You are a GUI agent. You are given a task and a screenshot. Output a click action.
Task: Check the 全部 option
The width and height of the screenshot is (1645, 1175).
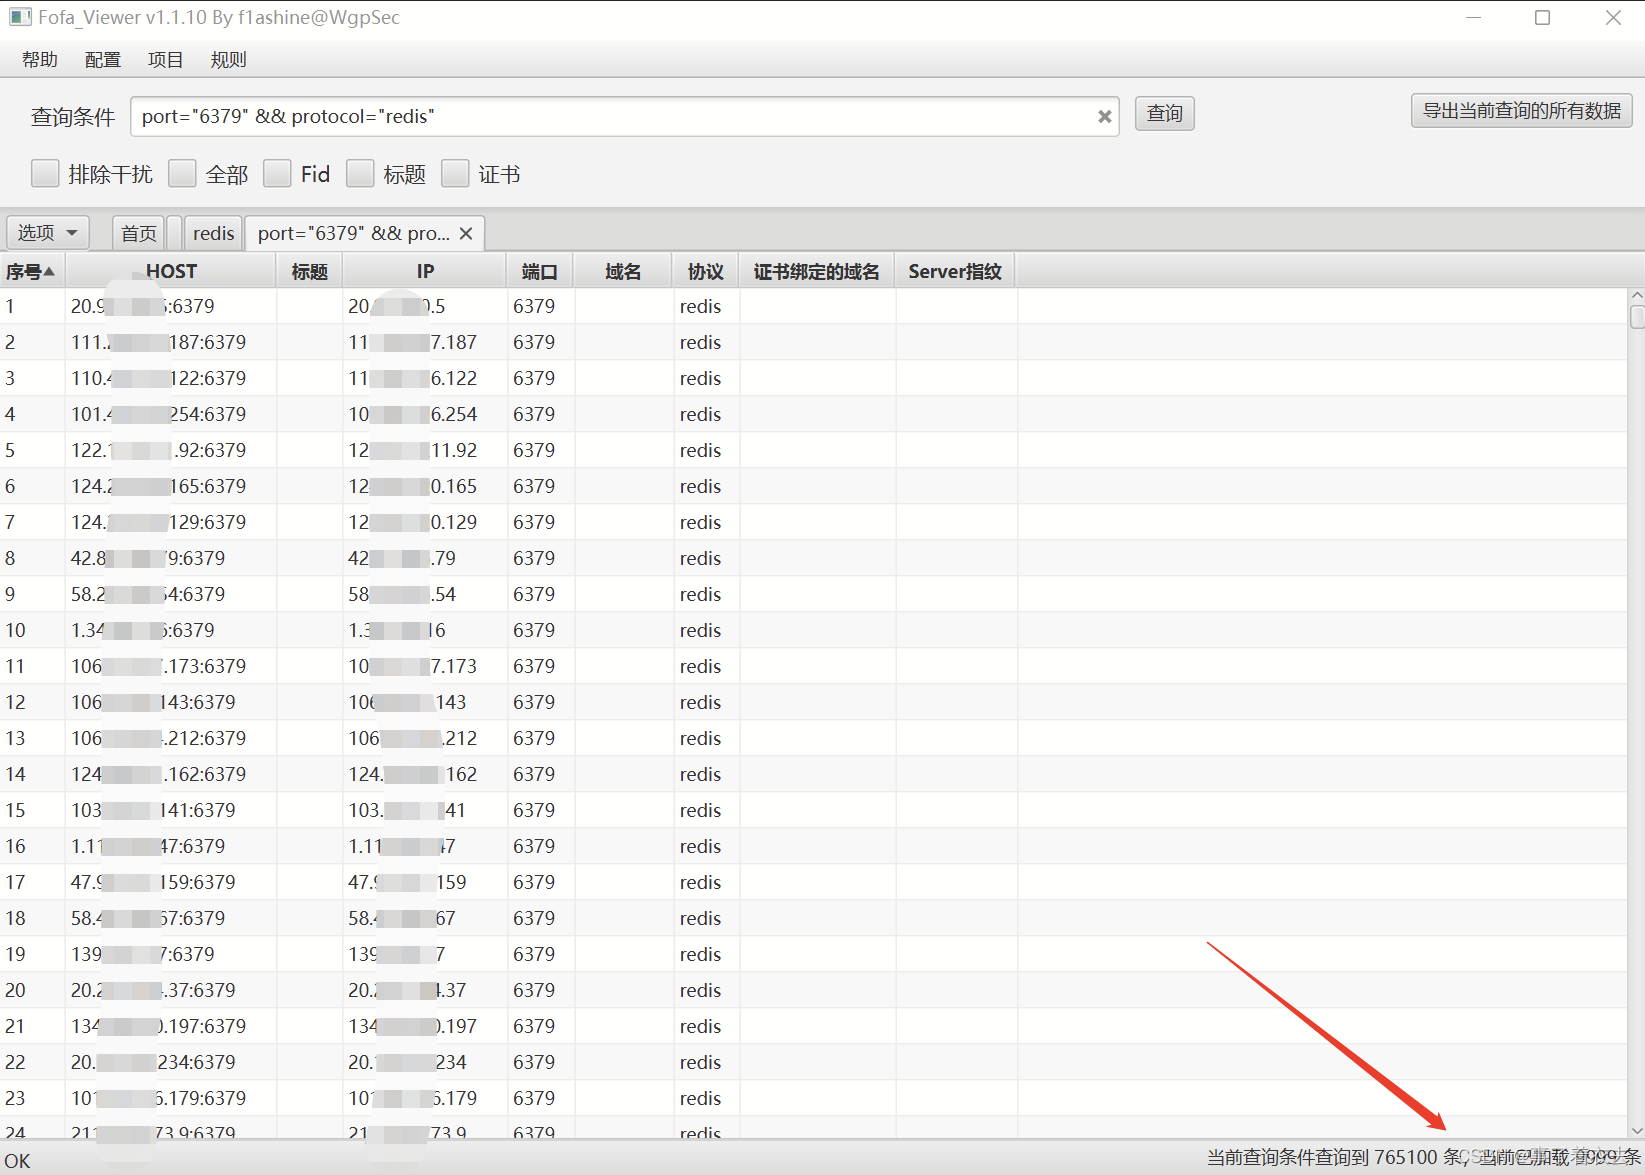pyautogui.click(x=182, y=173)
